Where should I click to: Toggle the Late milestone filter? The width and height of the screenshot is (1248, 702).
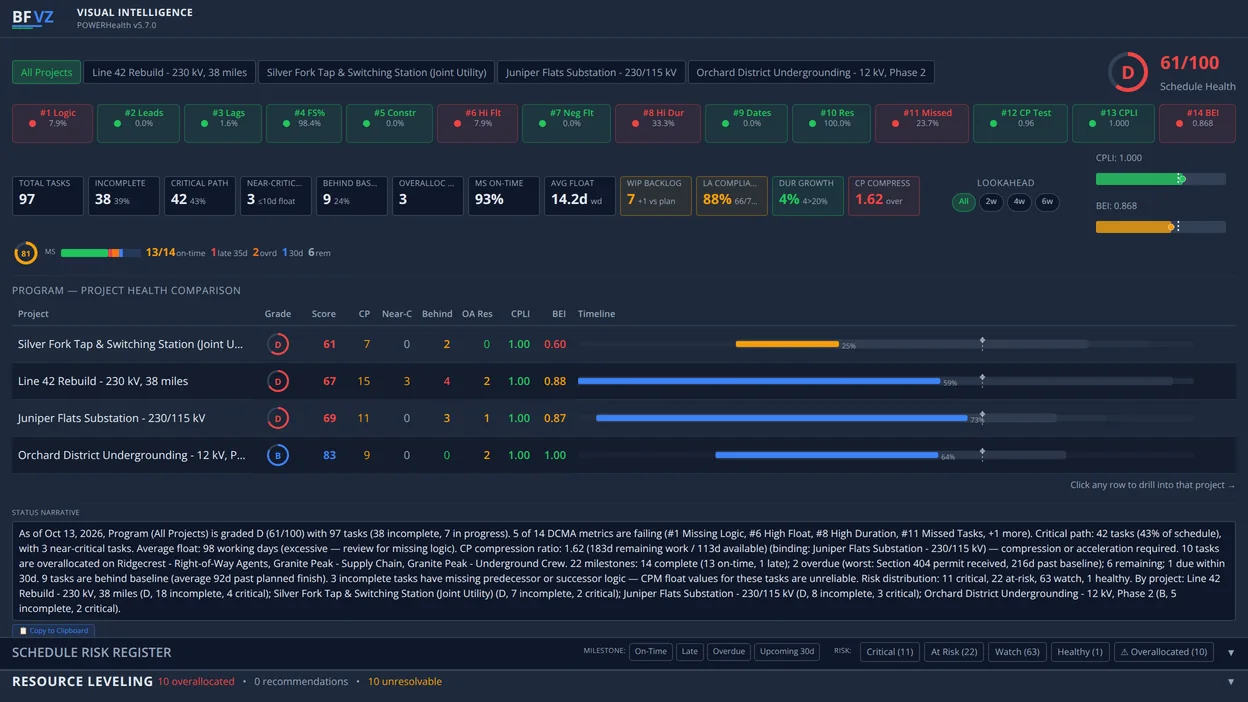click(690, 652)
